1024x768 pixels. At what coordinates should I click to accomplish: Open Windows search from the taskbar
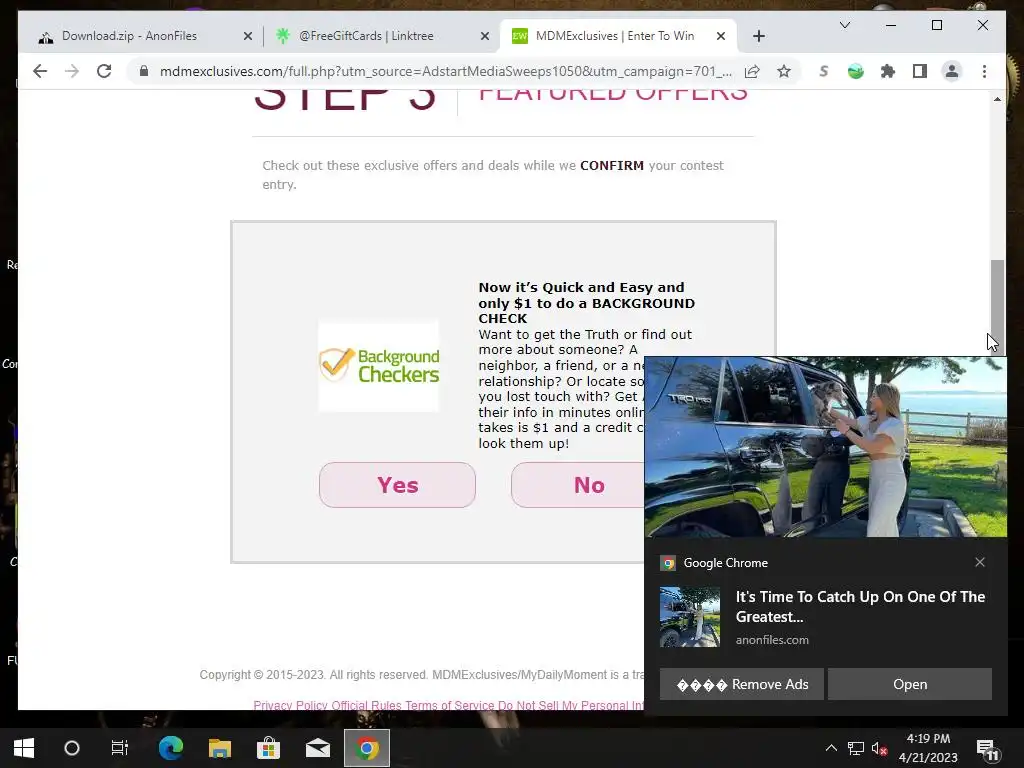click(x=72, y=748)
